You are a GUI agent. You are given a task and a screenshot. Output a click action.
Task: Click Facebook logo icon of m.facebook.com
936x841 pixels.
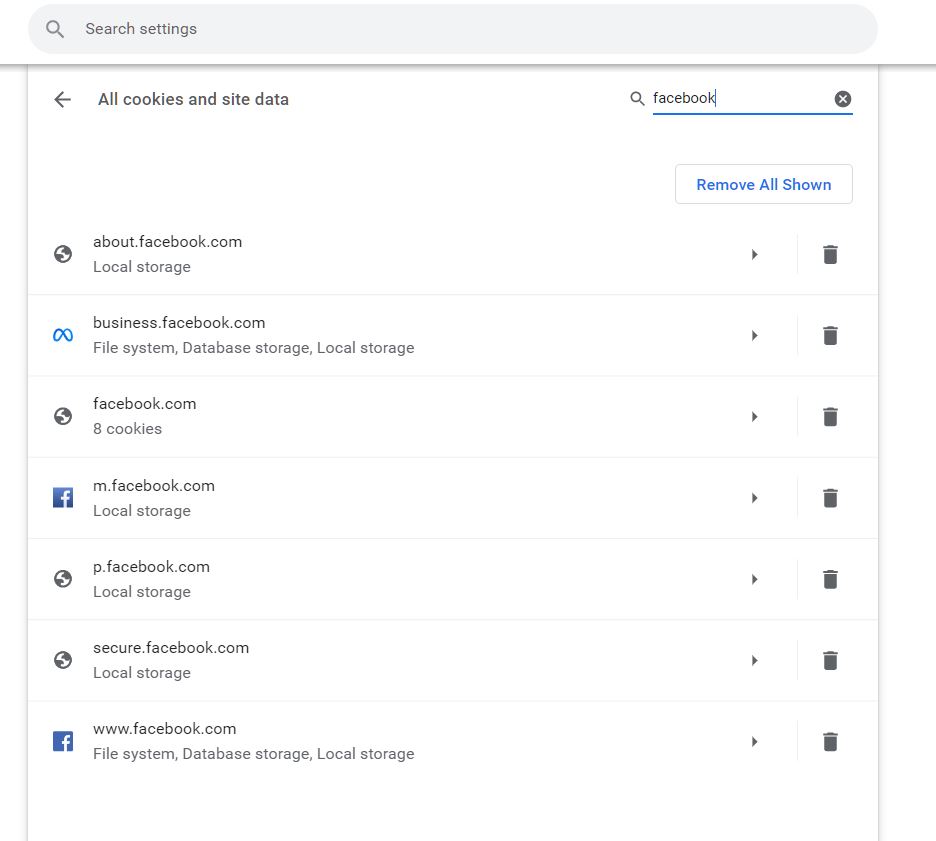pos(63,497)
